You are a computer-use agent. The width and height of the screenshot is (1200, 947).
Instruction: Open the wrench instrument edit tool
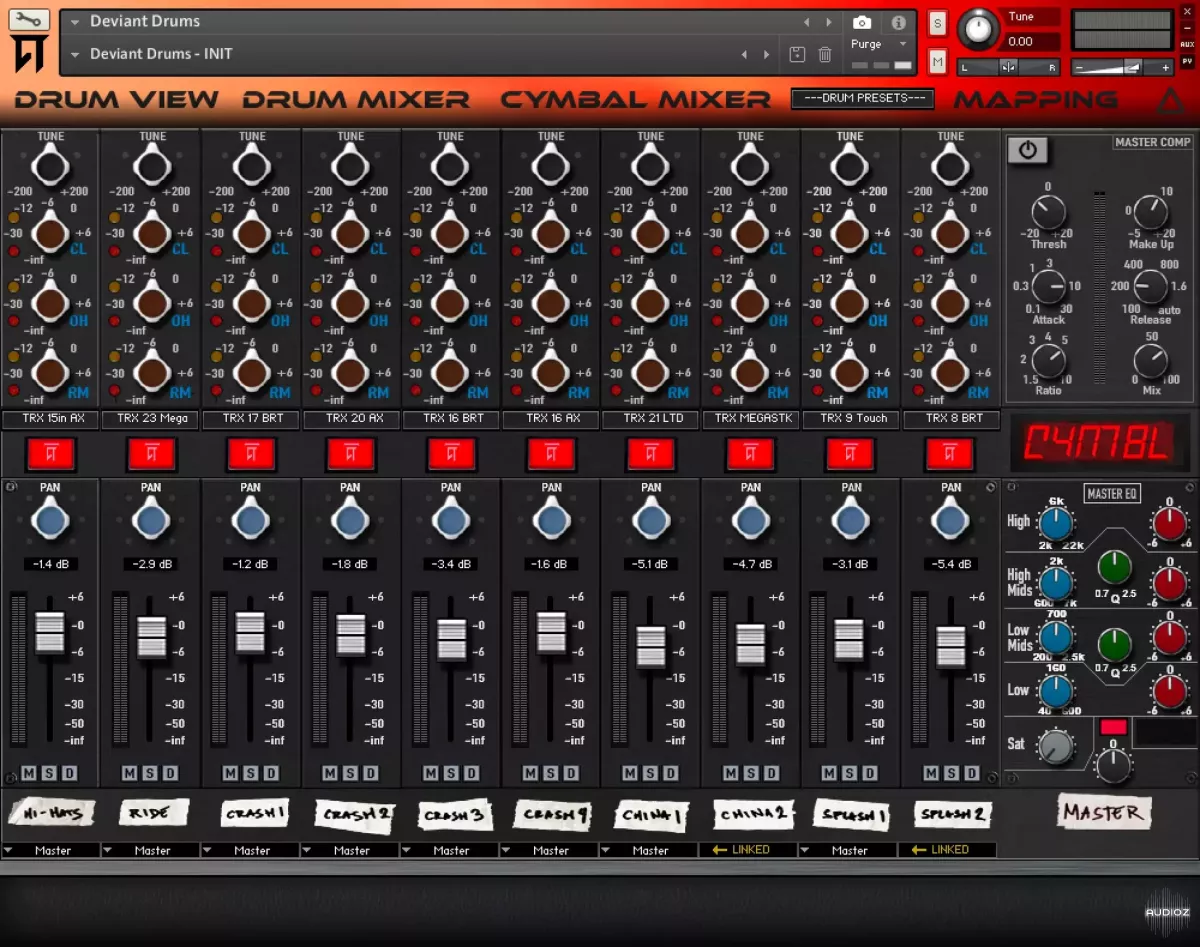click(29, 19)
